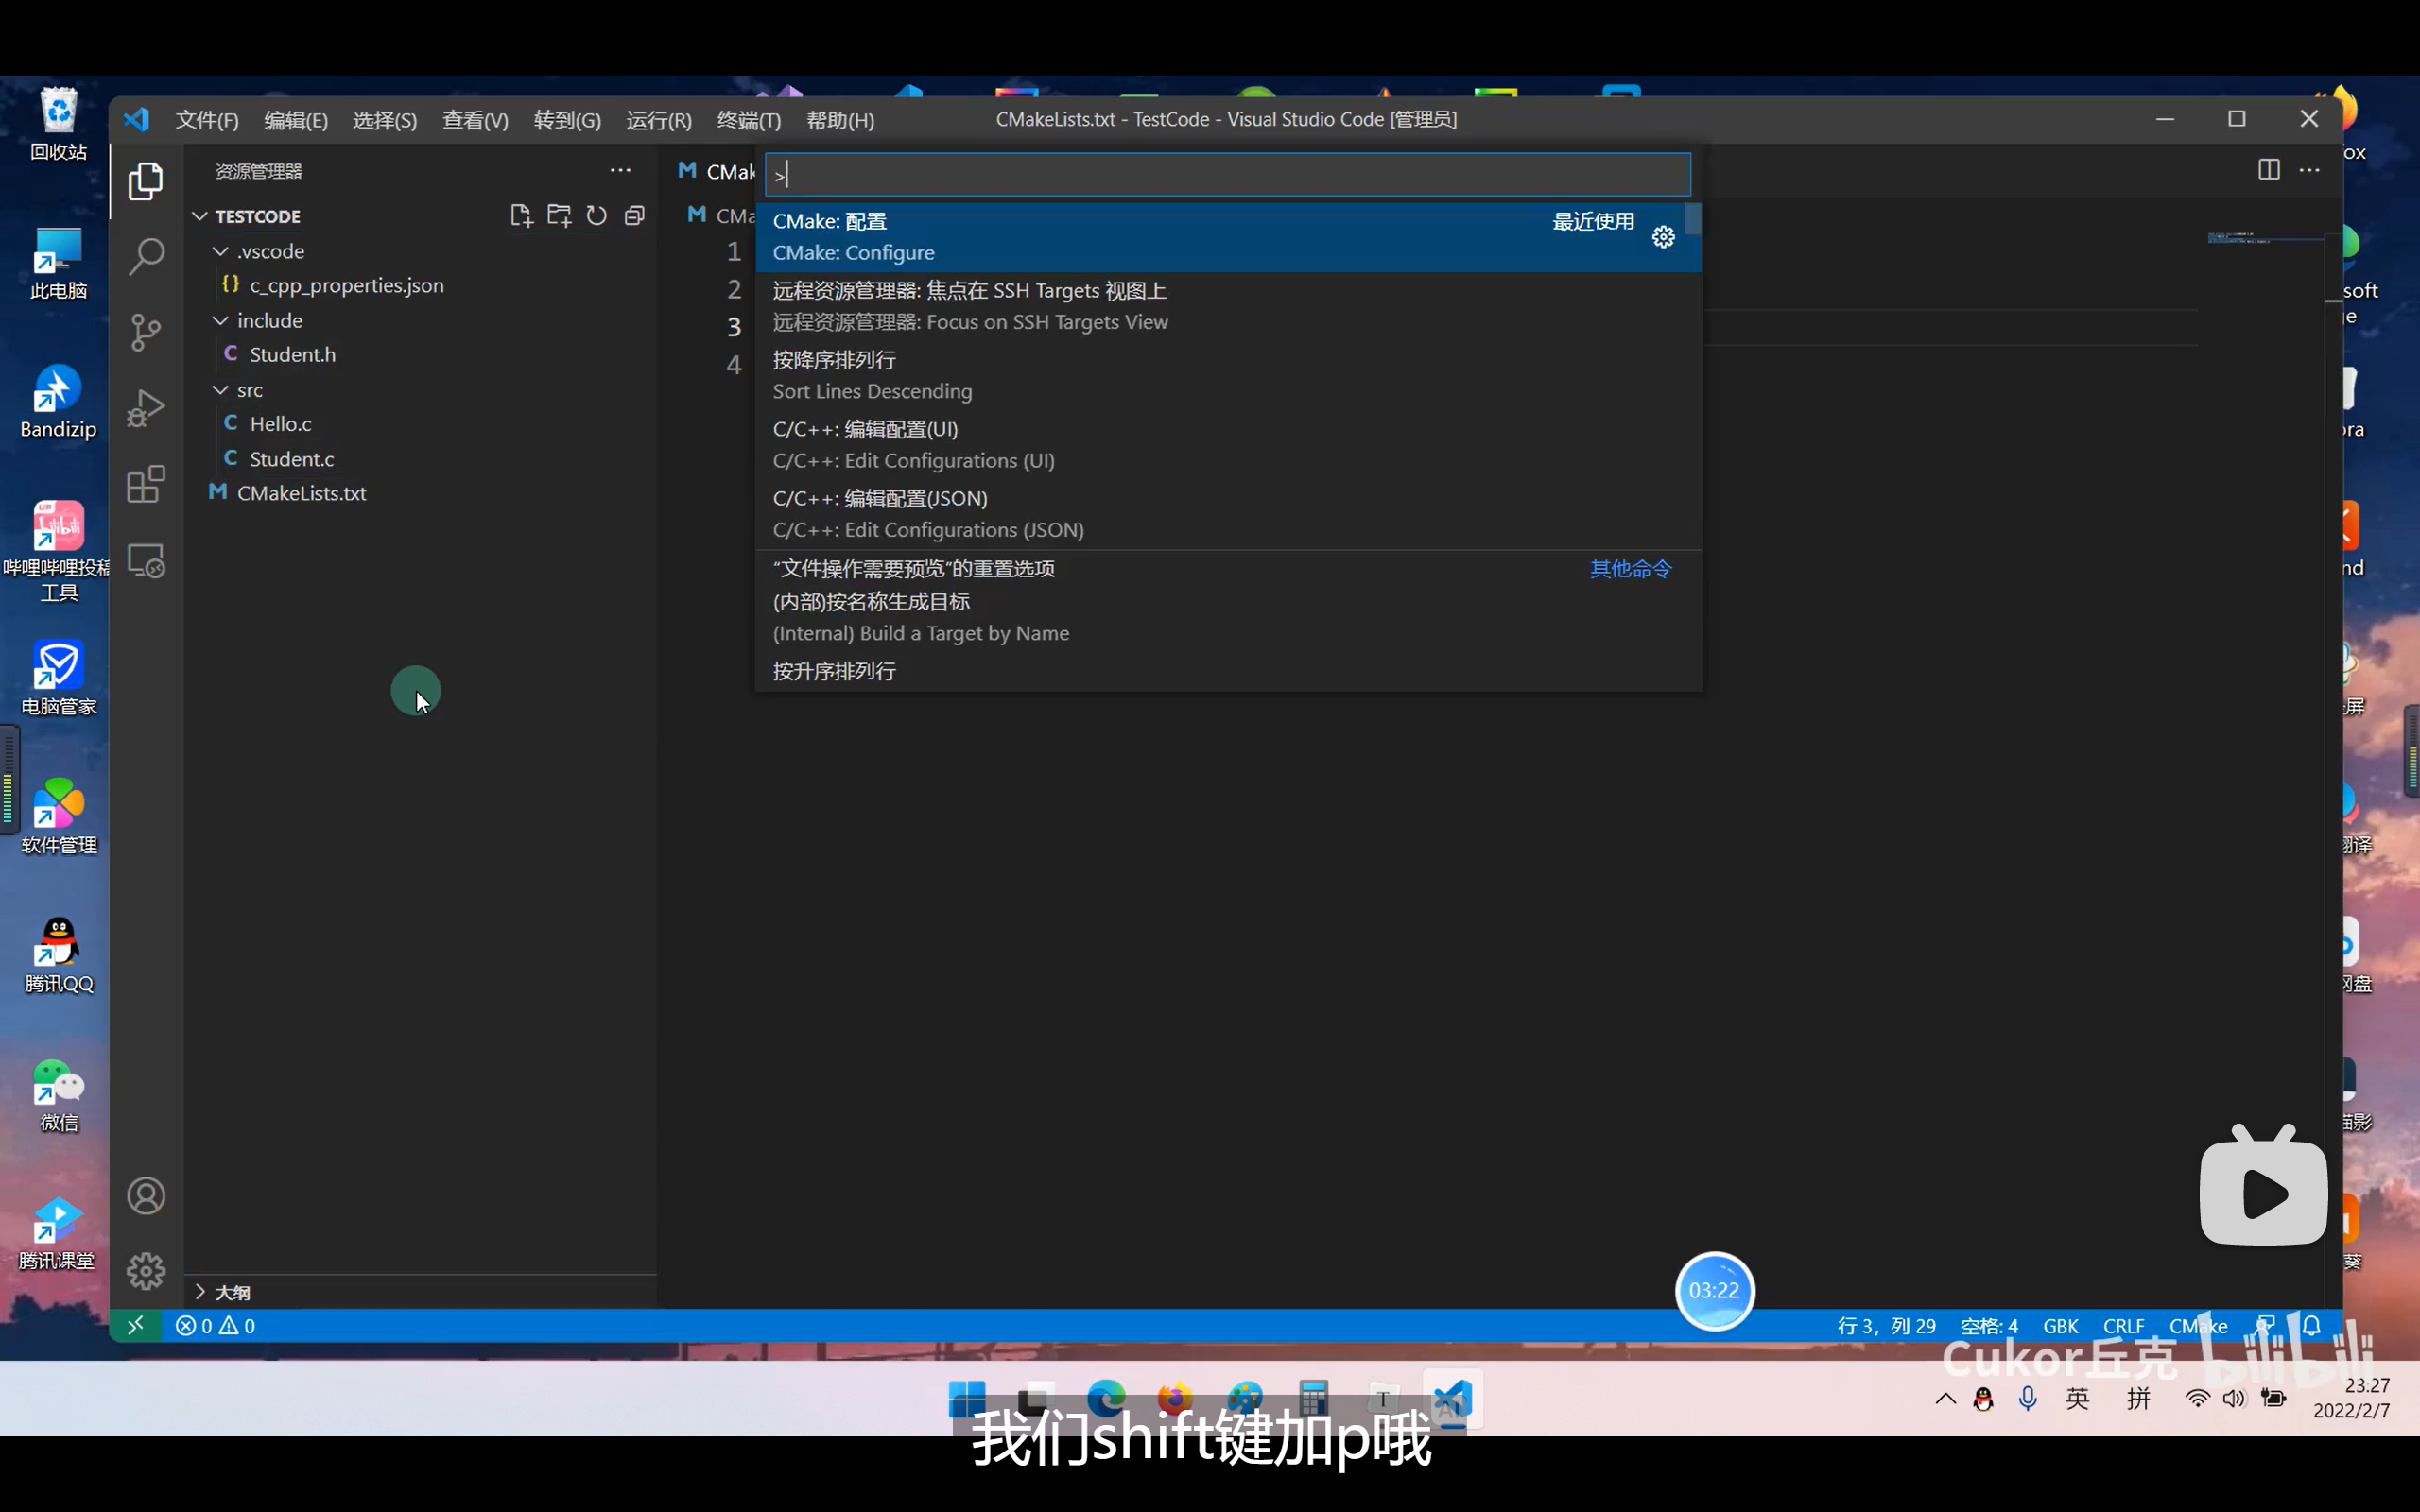Create a new file in the Explorer

click(x=521, y=215)
